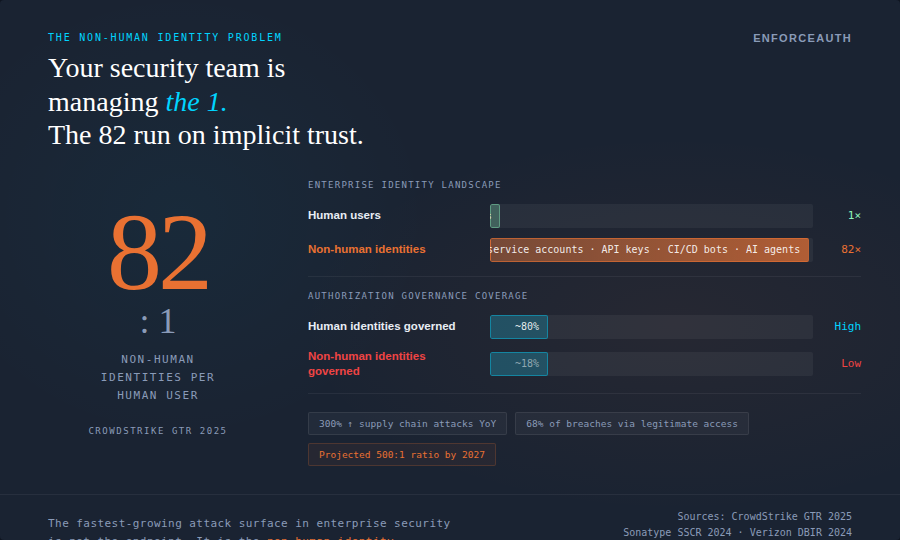Click '68% of breaches via legitimate access' chip
The image size is (900, 540).
(x=631, y=424)
